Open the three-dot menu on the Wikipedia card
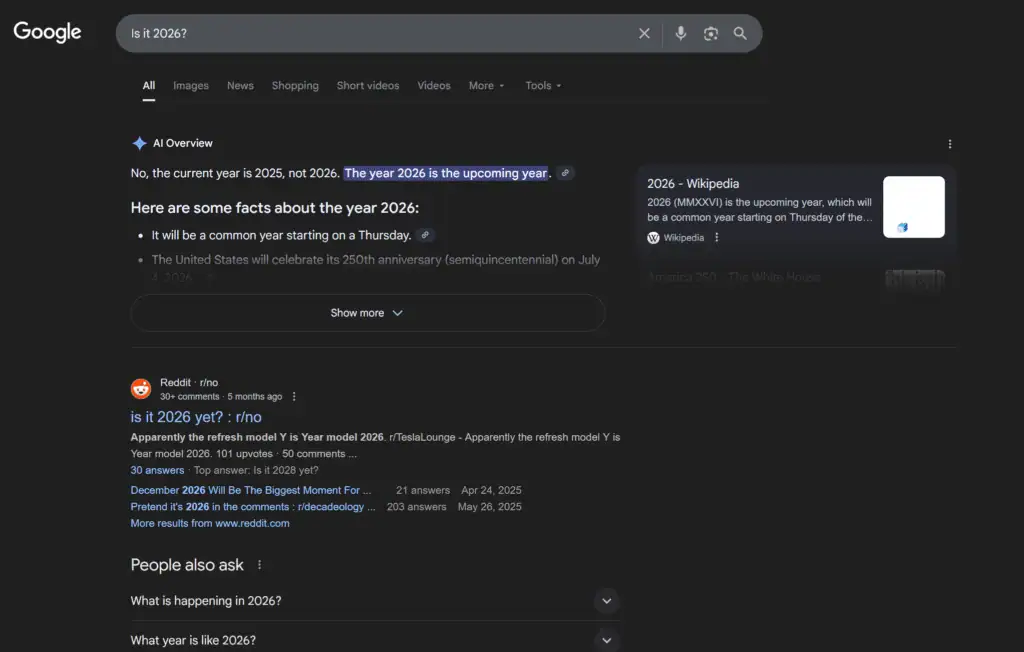Screen dimensions: 1024x652 tap(716, 237)
